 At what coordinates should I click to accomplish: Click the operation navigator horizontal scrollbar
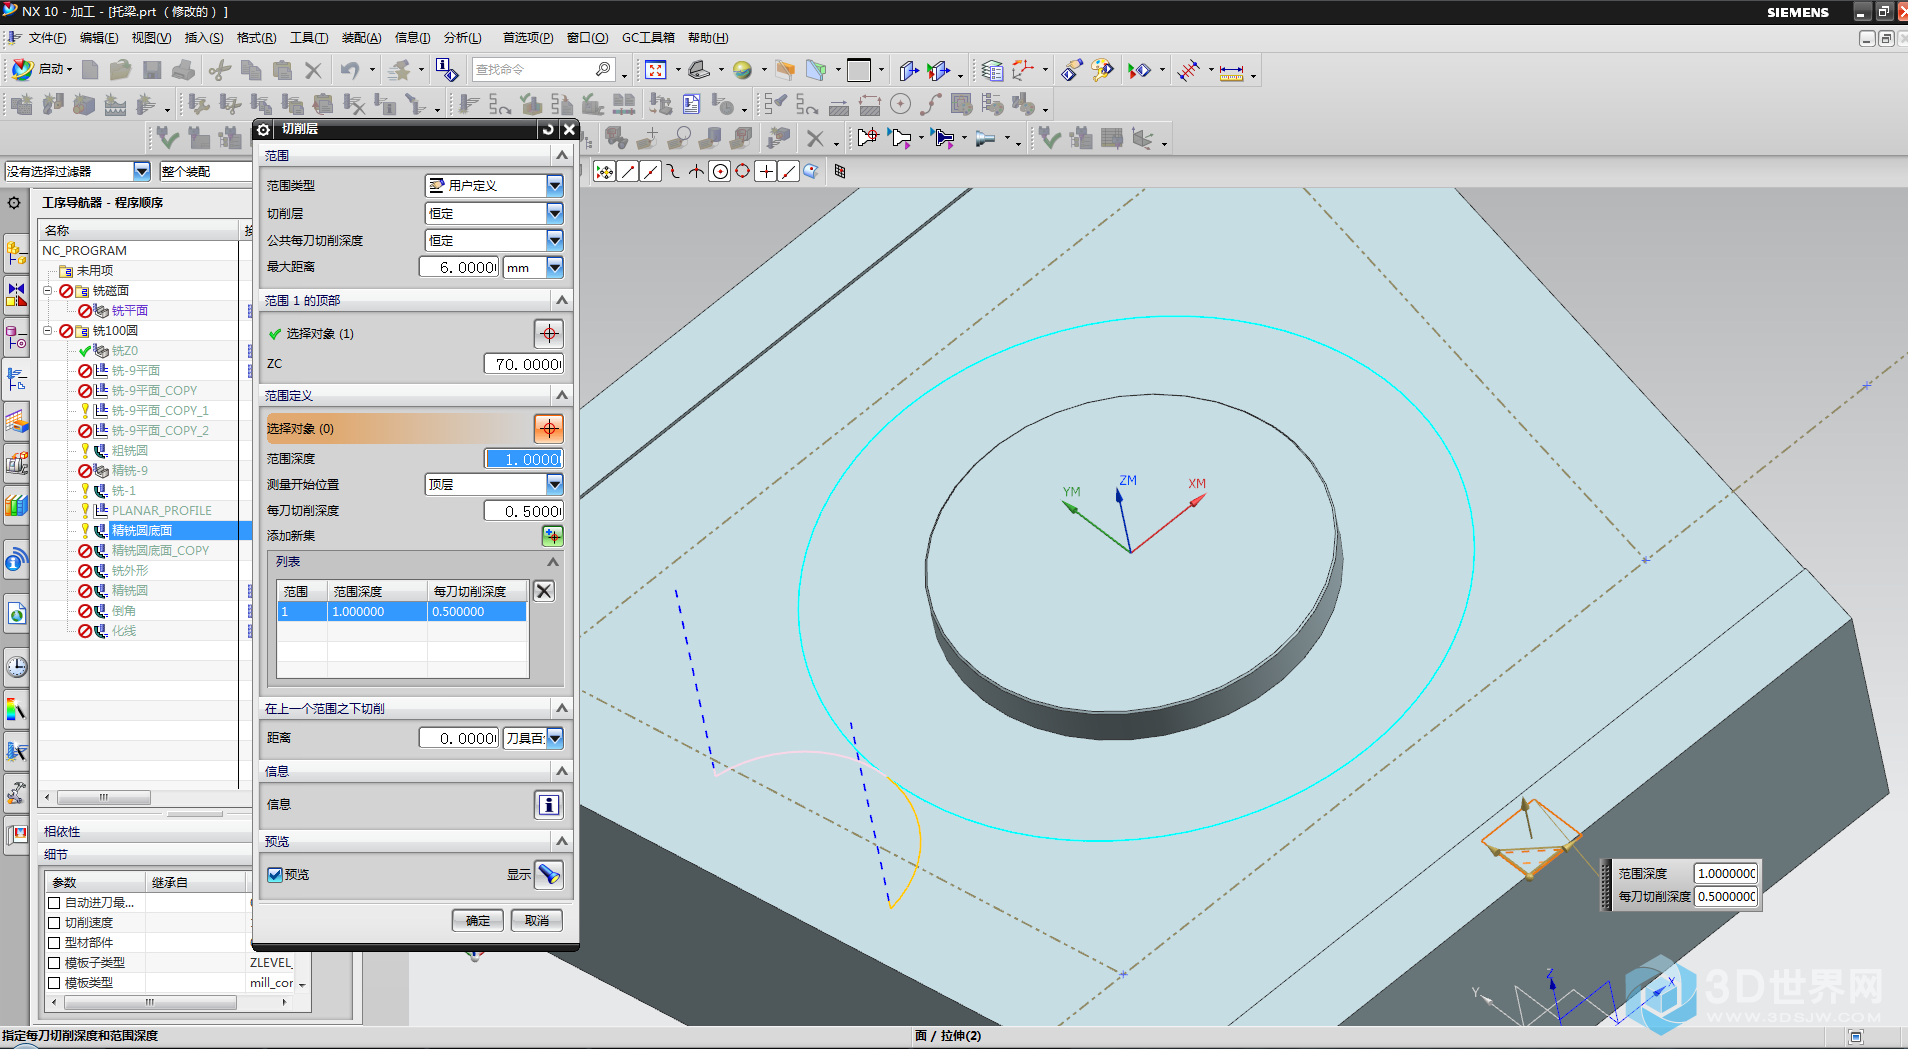click(104, 798)
